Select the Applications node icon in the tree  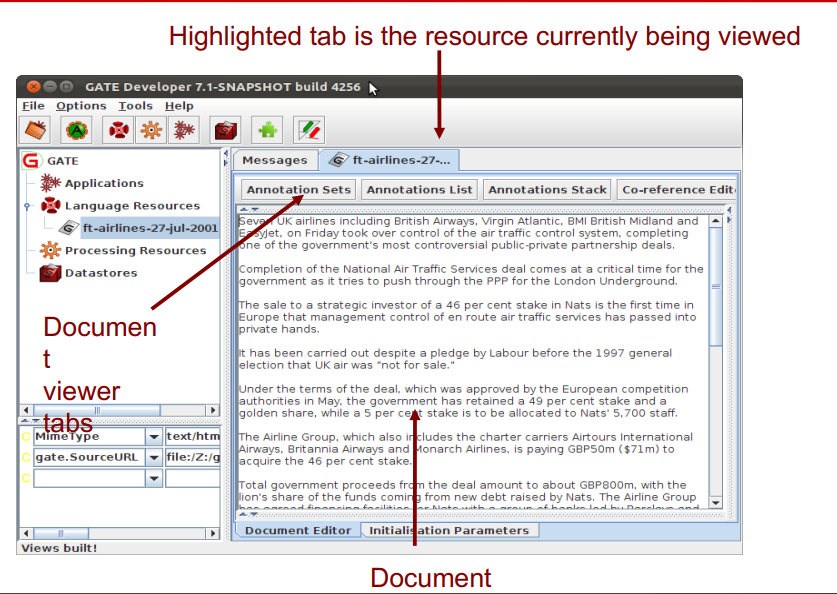(50, 183)
